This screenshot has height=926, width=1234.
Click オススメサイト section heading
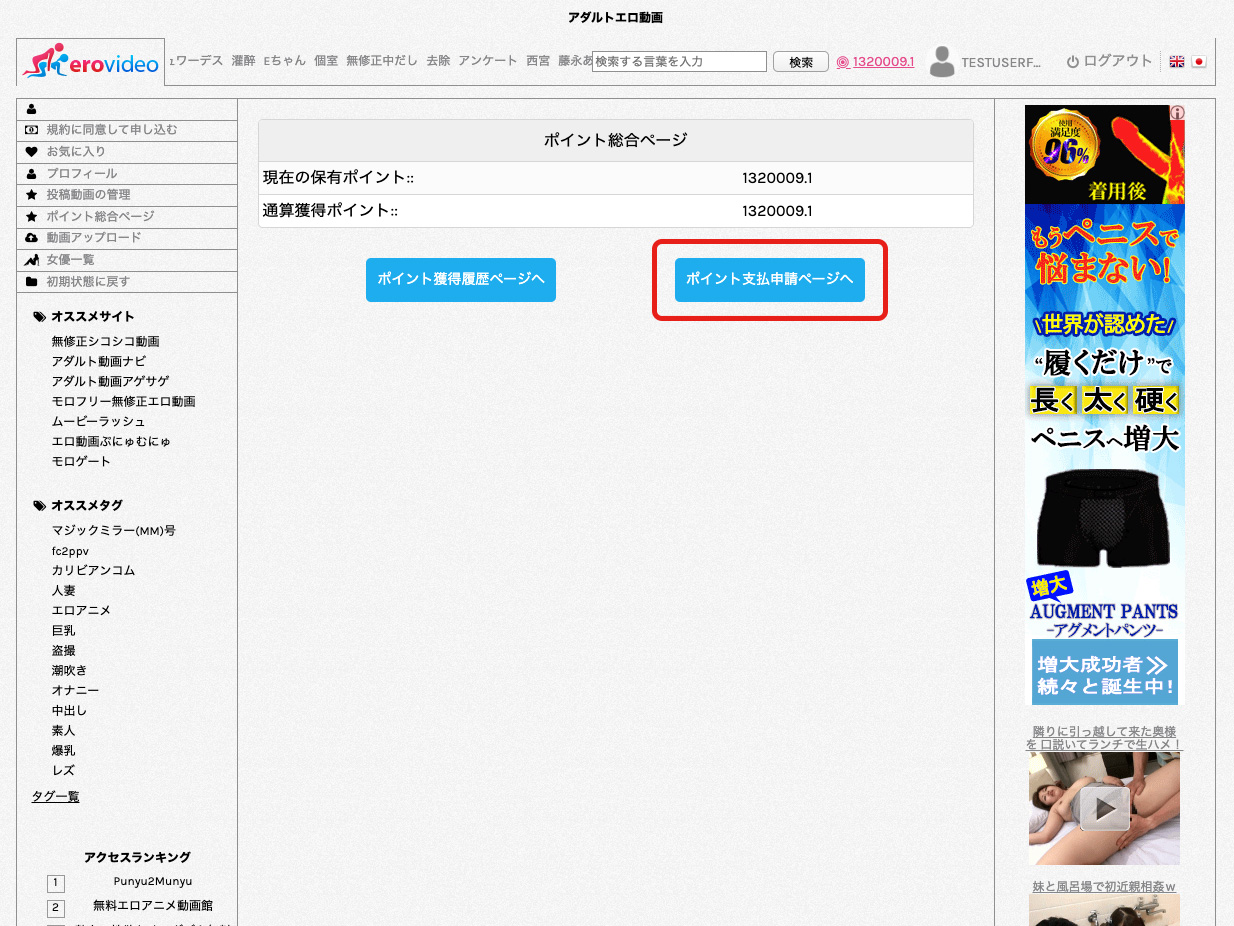(93, 316)
